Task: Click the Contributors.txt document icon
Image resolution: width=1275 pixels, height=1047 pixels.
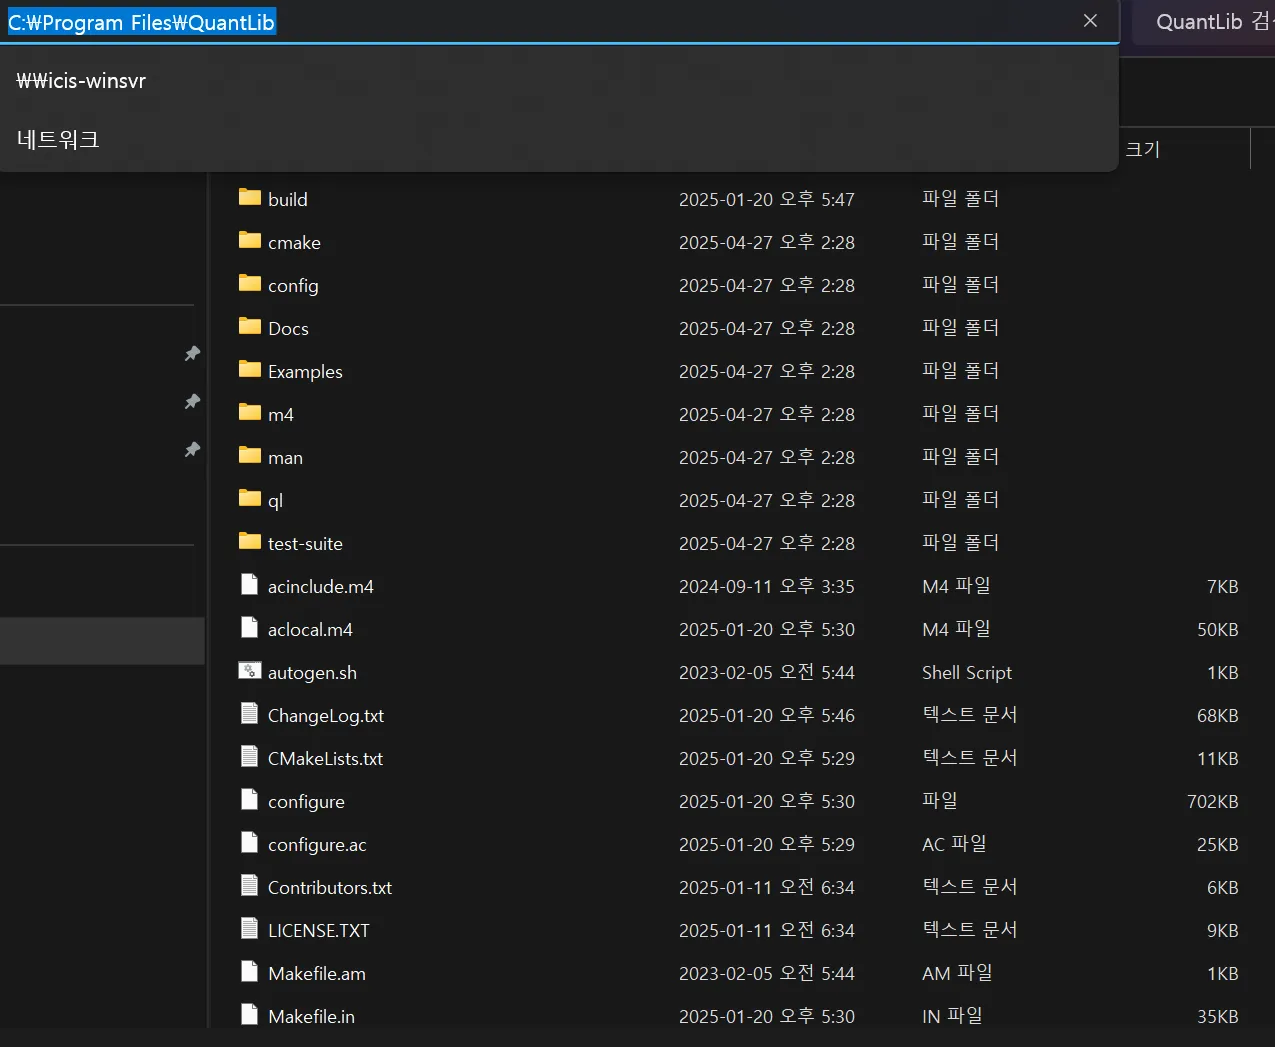Action: 250,886
